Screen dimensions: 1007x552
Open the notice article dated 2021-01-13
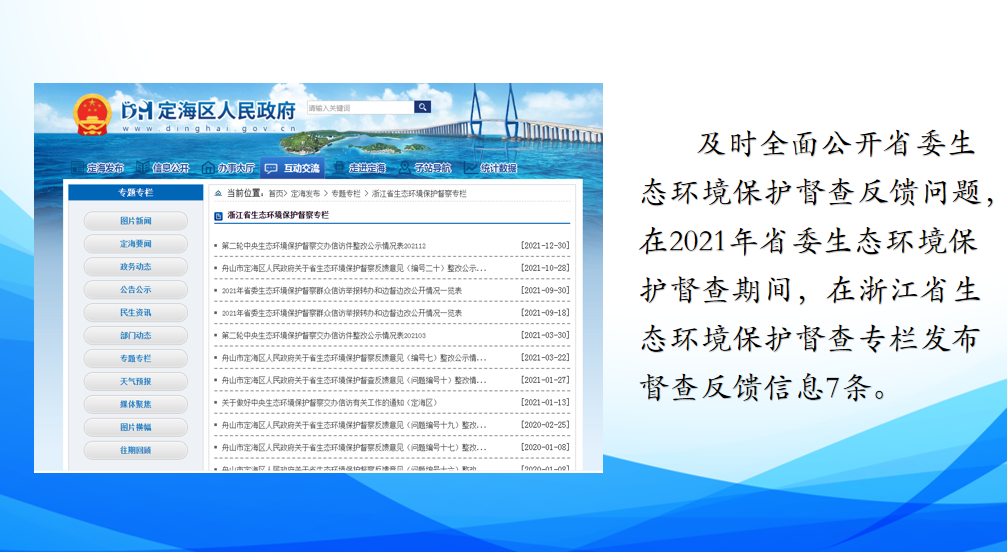[329, 402]
